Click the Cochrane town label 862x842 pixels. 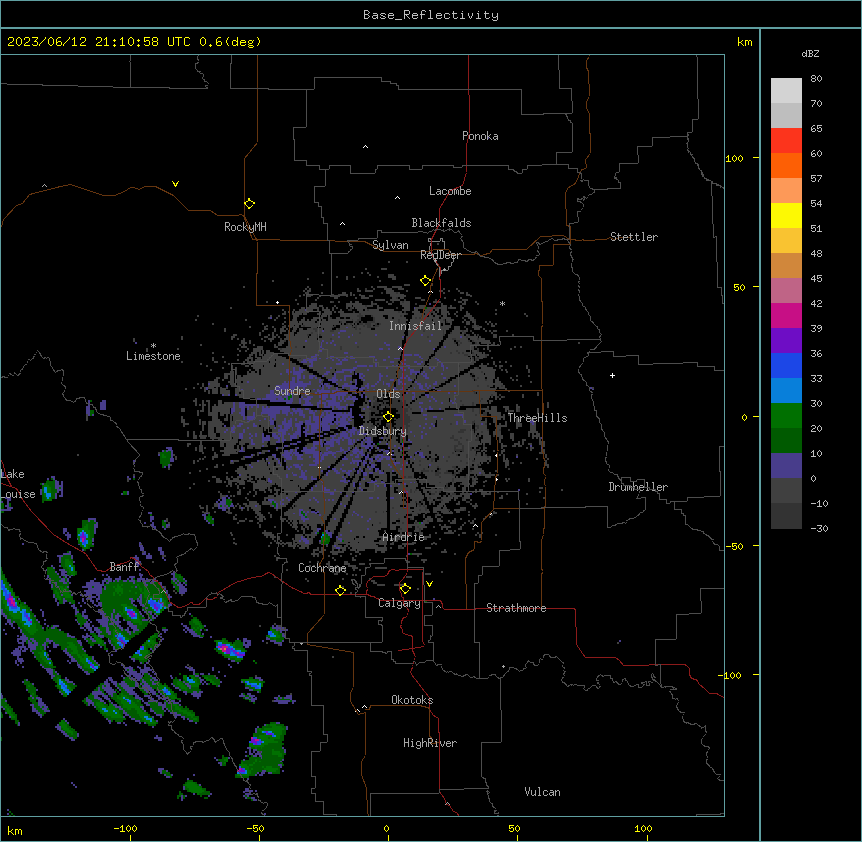[x=322, y=568]
